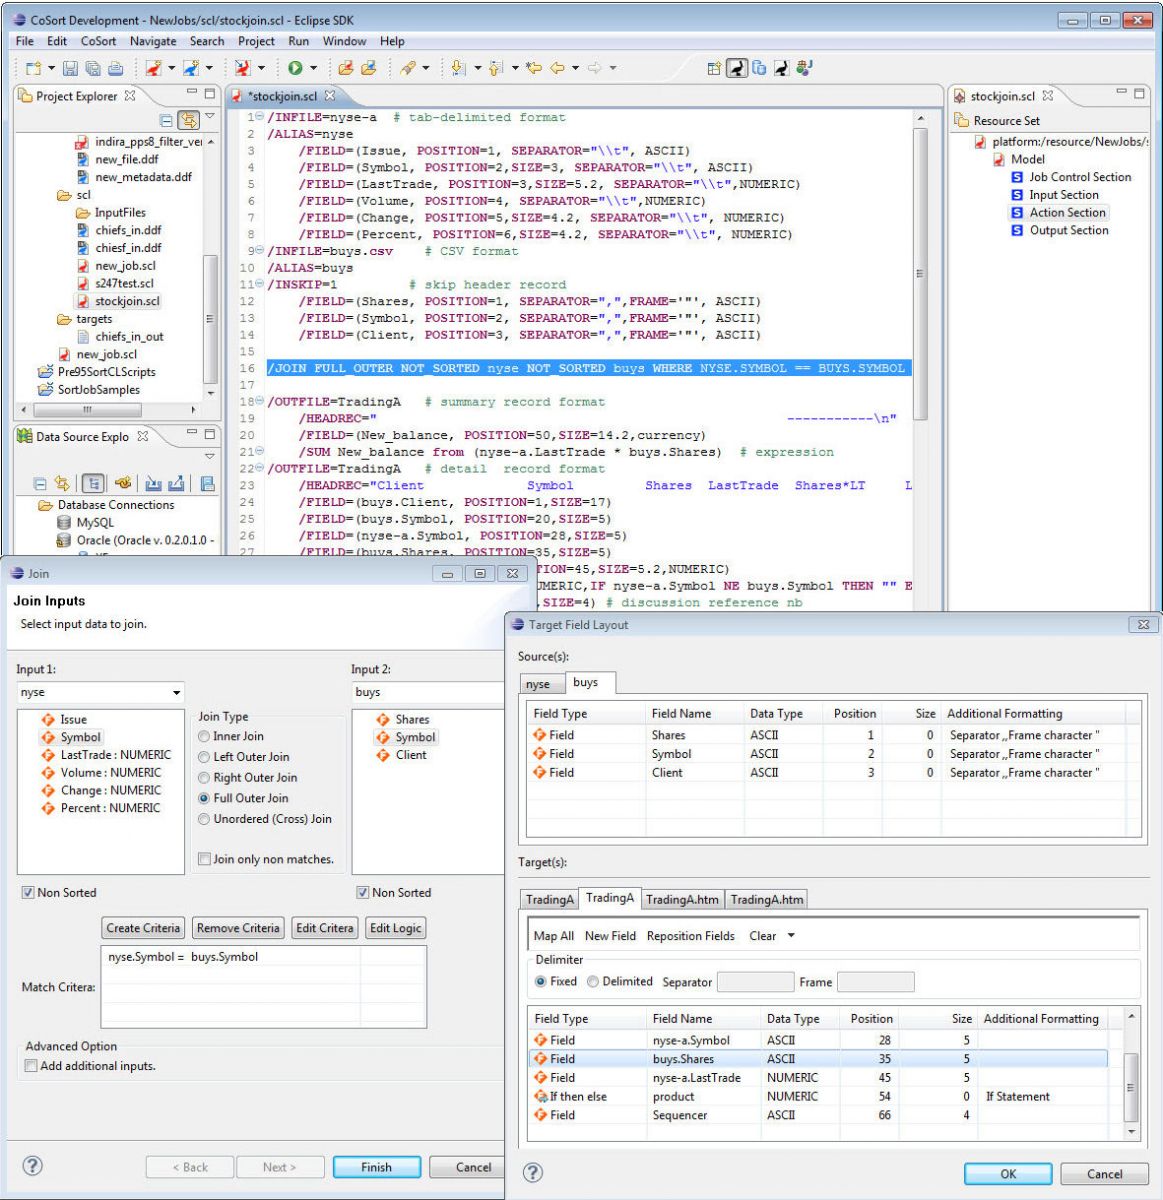Click the New wizard icon in the main toolbar
1163x1200 pixels.
(x=33, y=68)
